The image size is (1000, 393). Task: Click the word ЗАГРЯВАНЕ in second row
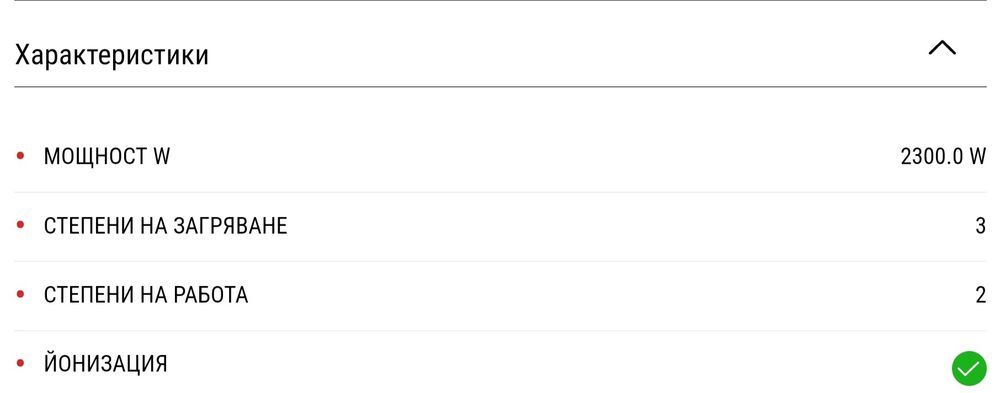click(230, 226)
